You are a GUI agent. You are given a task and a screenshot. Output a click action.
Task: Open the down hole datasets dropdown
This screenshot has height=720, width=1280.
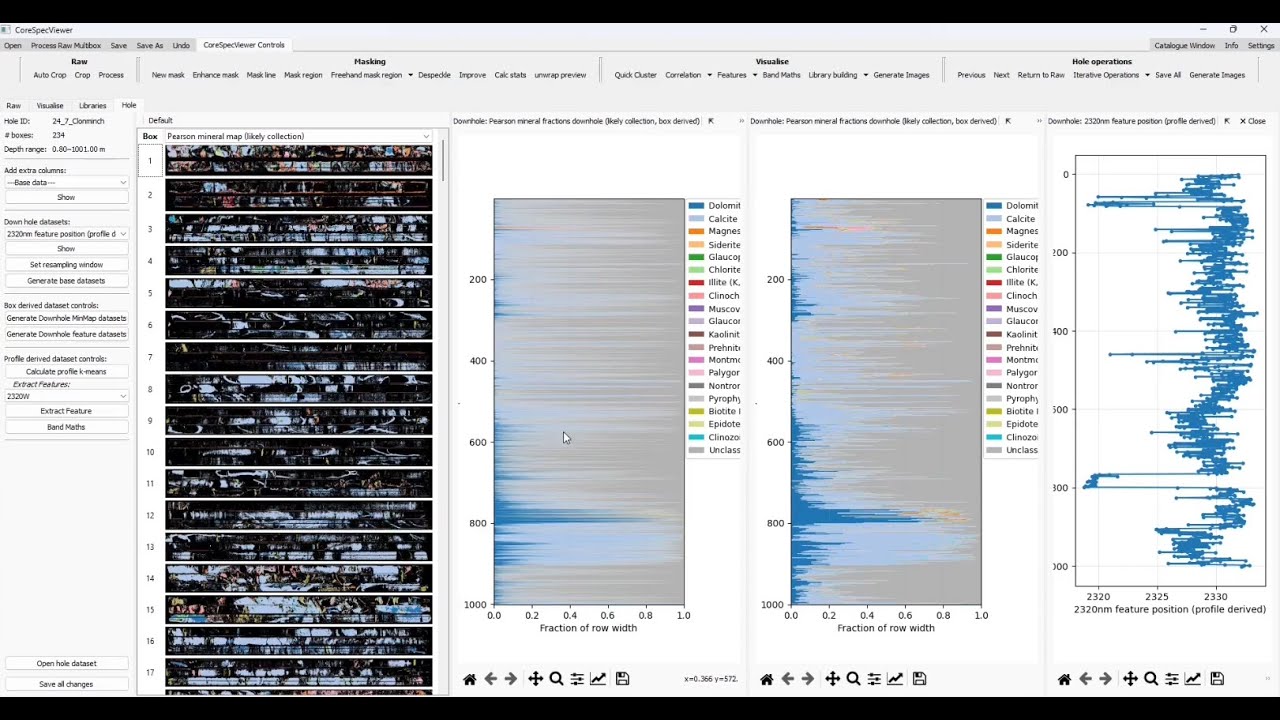pyautogui.click(x=66, y=234)
